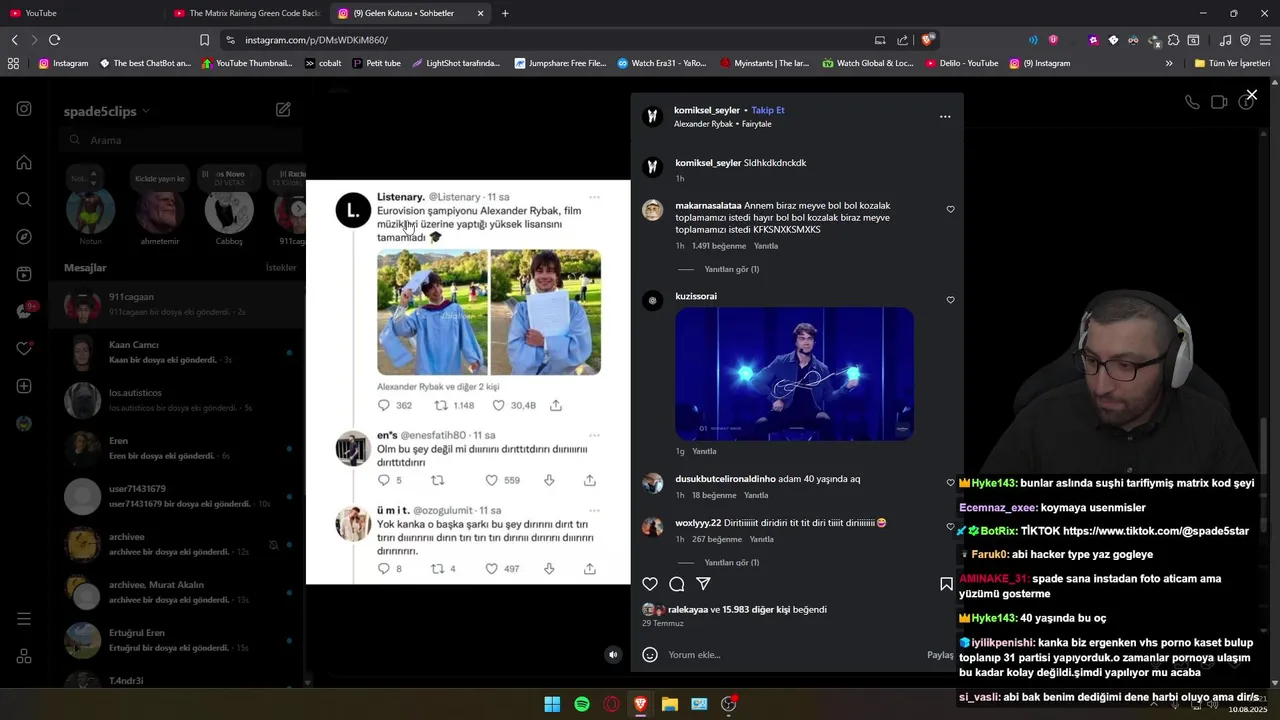
Task: Open a new browser tab
Action: [x=505, y=13]
